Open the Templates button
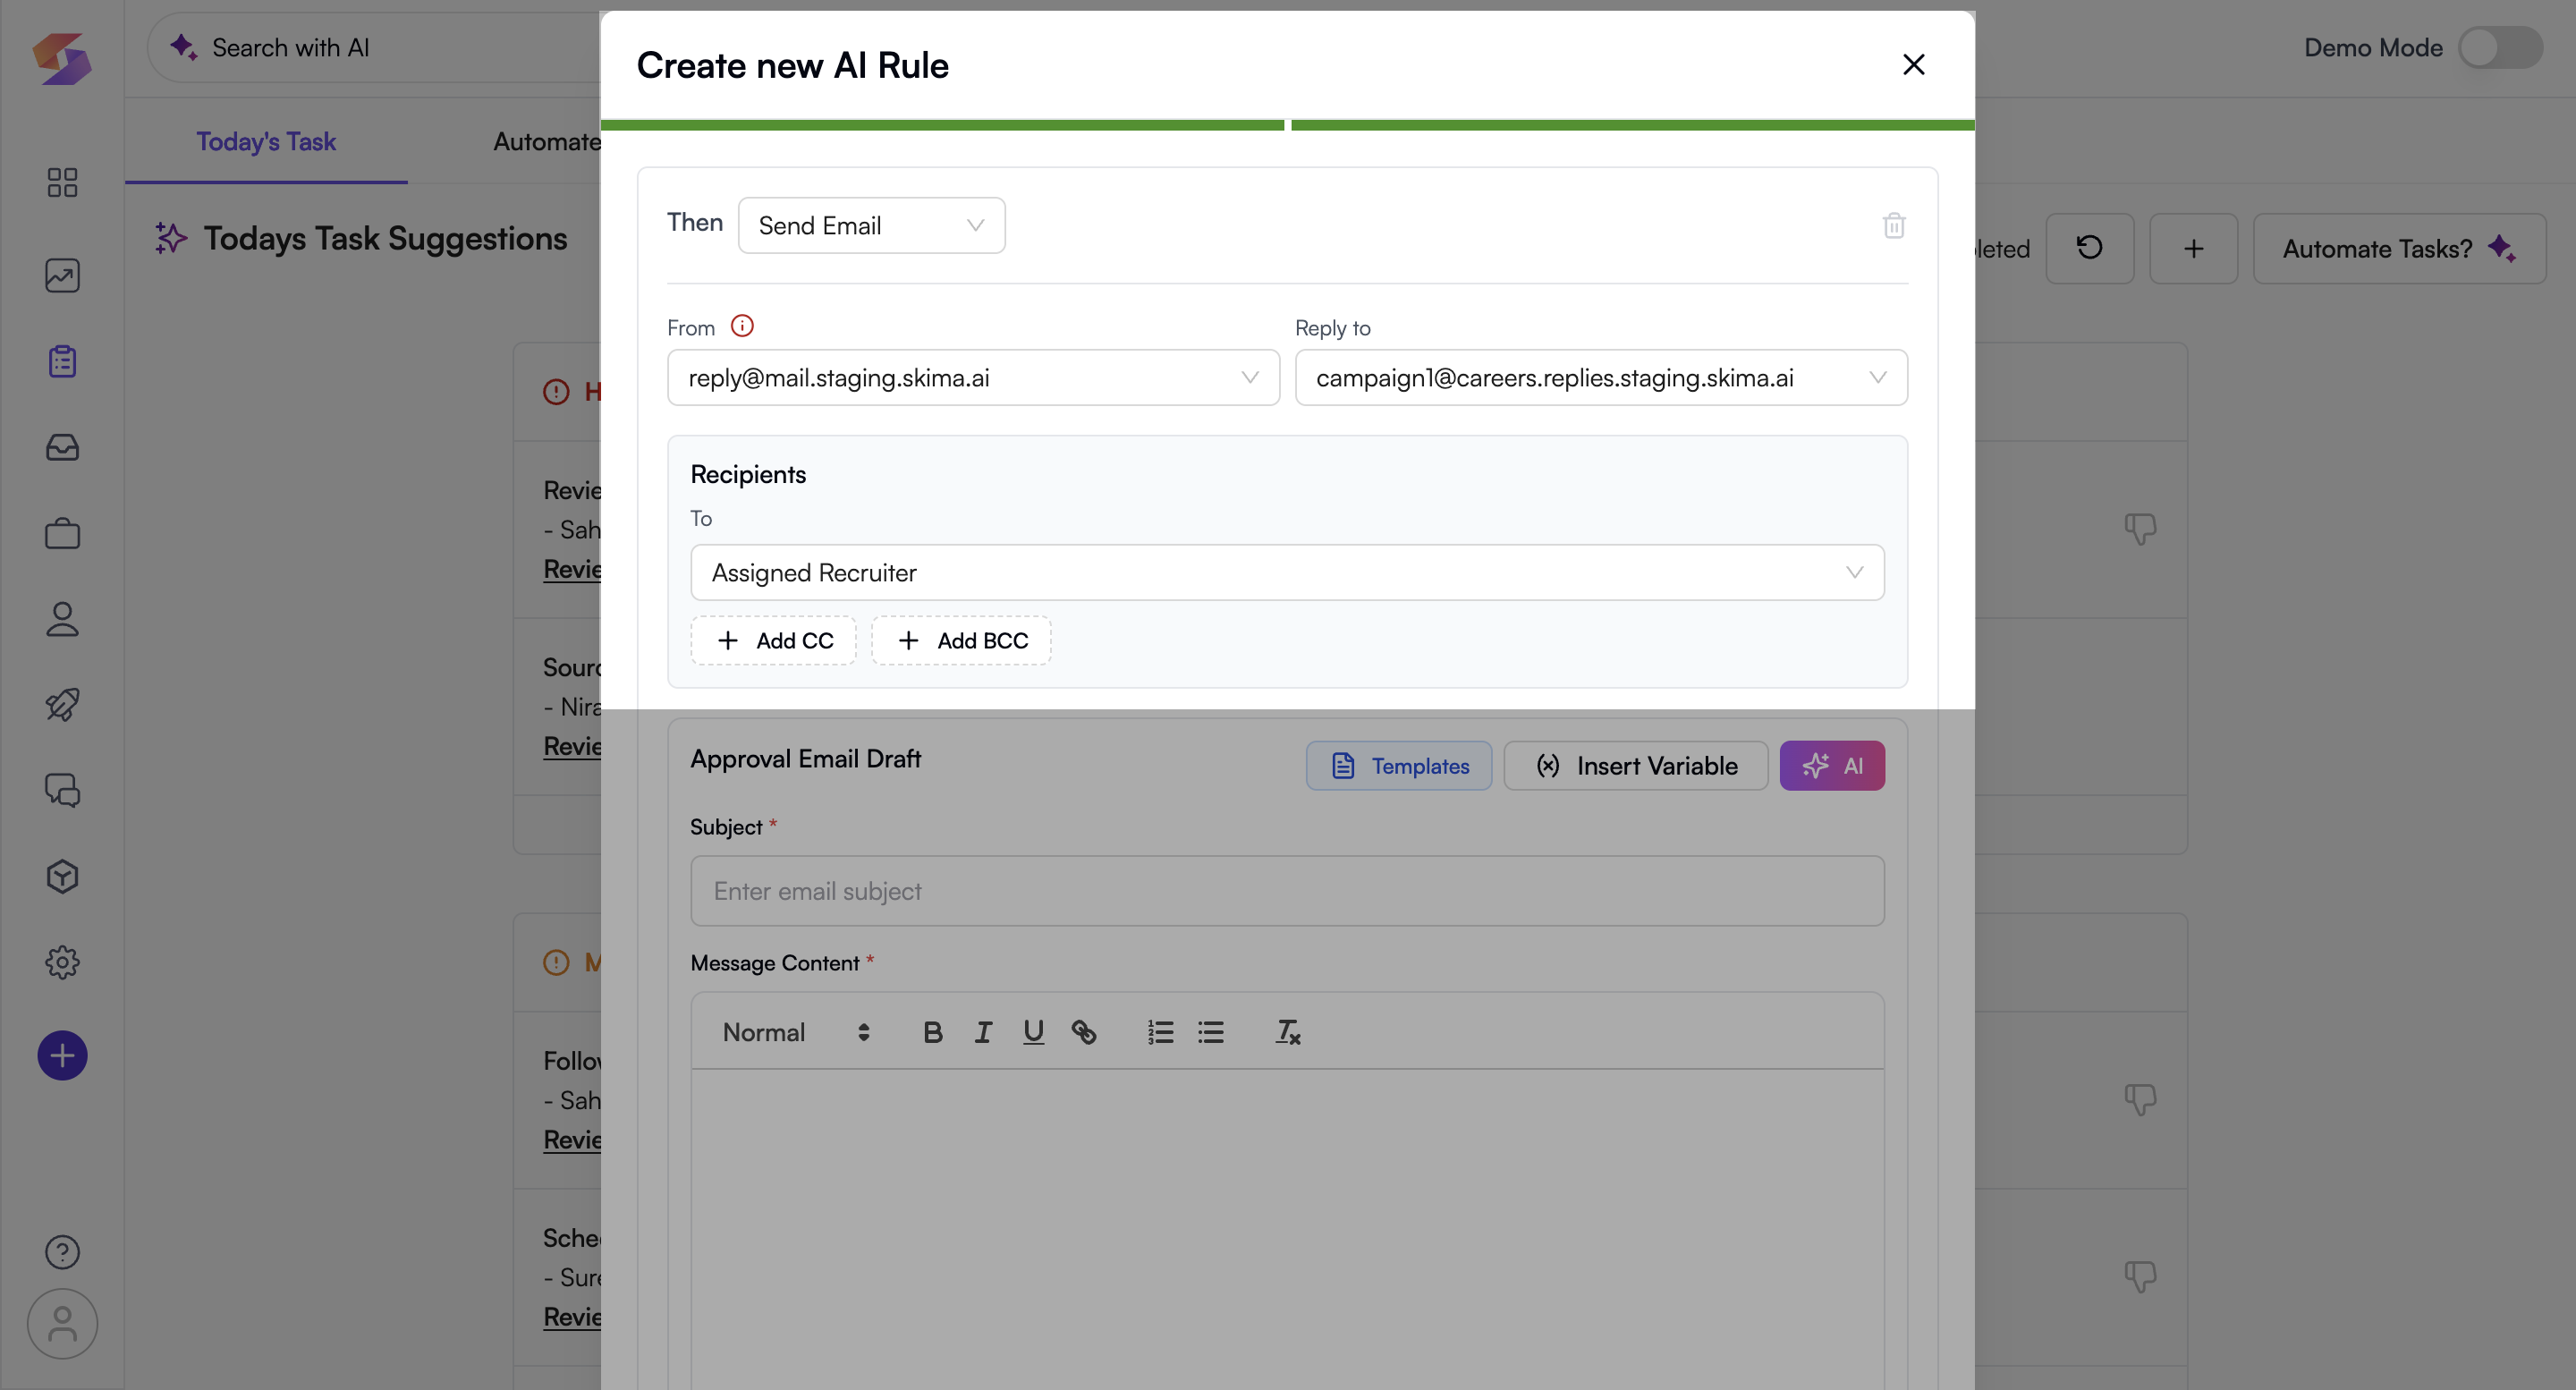Viewport: 2576px width, 1390px height. [x=1398, y=765]
